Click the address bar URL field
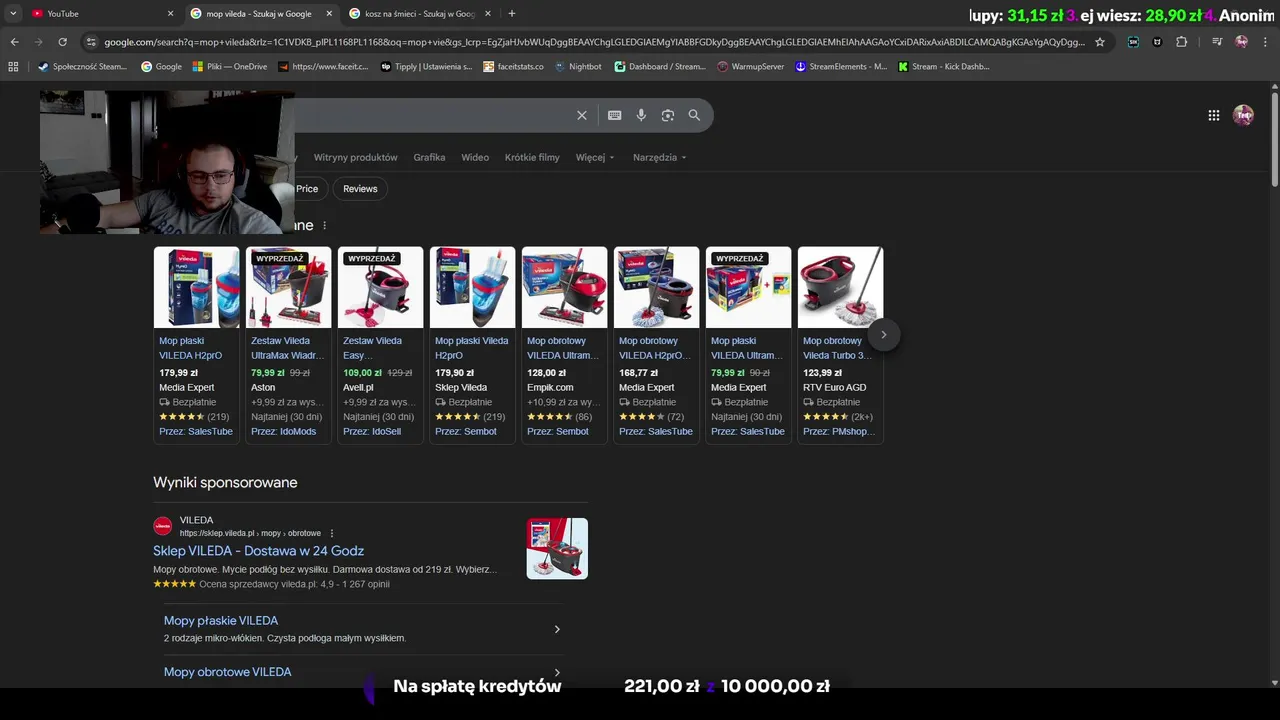The image size is (1280, 720). pos(594,42)
